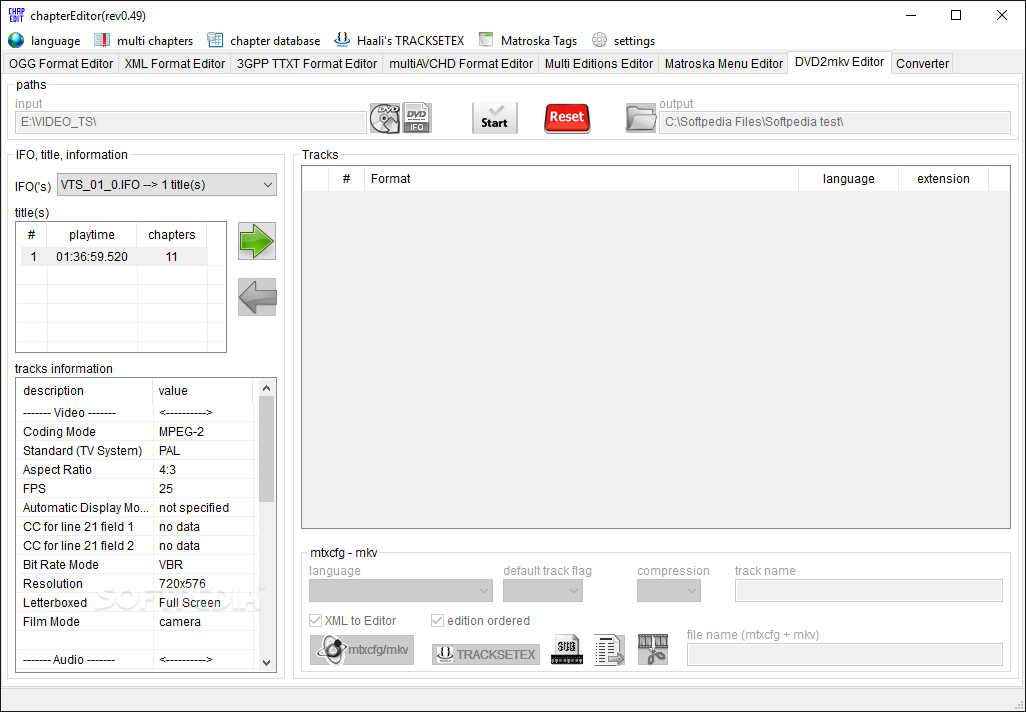The height and width of the screenshot is (712, 1026).
Task: Switch to Multi Editions Editor tab
Action: [599, 63]
